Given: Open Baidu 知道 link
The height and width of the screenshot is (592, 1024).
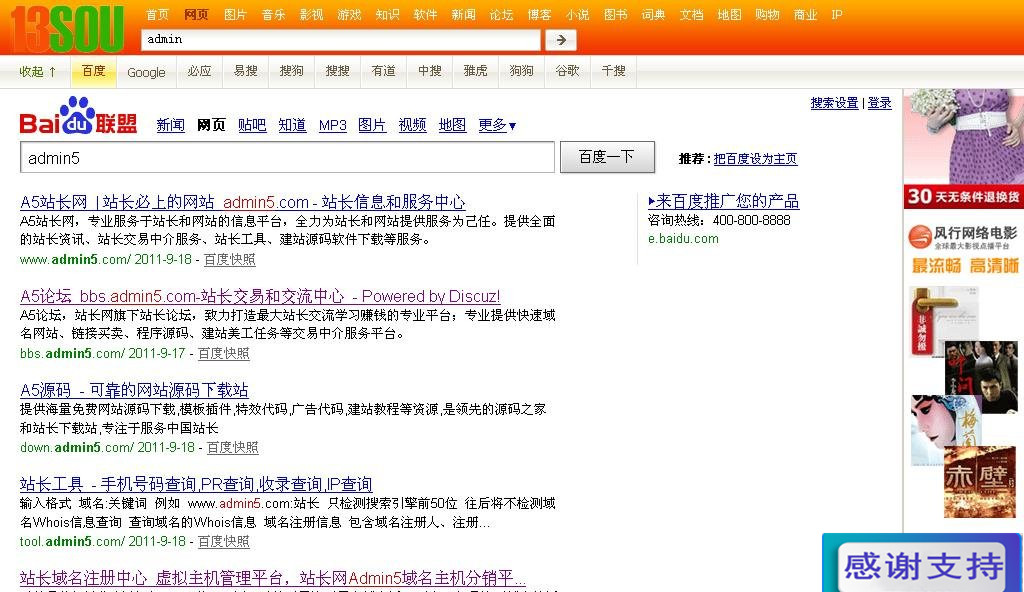Looking at the screenshot, I should (292, 125).
